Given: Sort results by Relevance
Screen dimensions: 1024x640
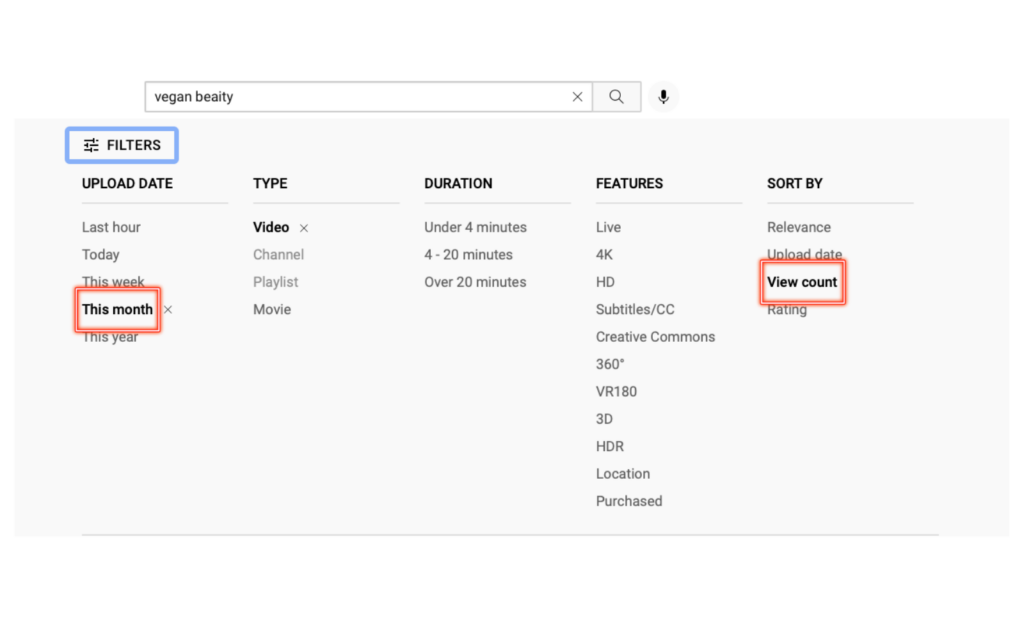Looking at the screenshot, I should [798, 227].
